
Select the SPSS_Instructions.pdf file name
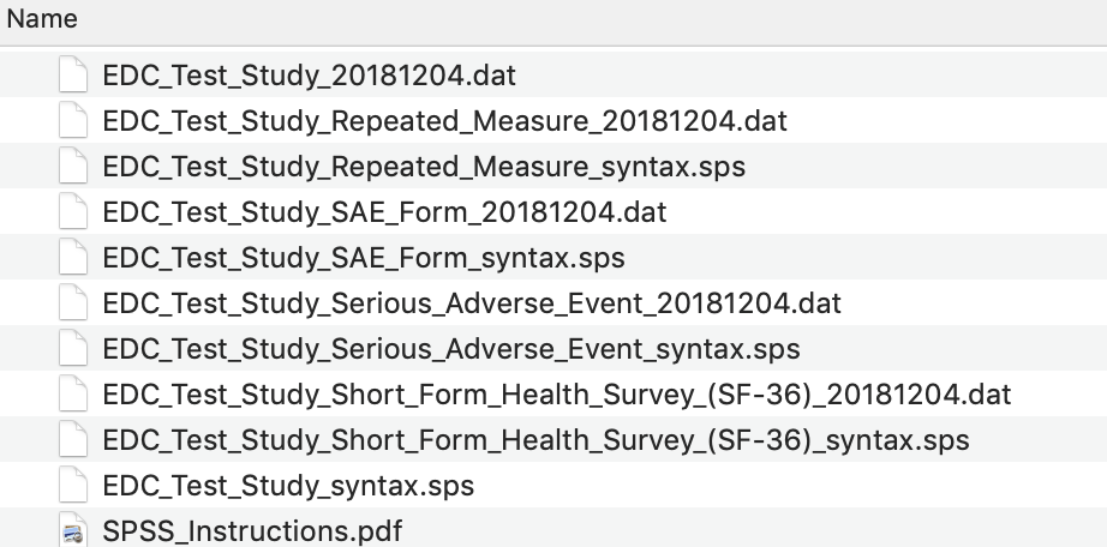[x=252, y=533]
